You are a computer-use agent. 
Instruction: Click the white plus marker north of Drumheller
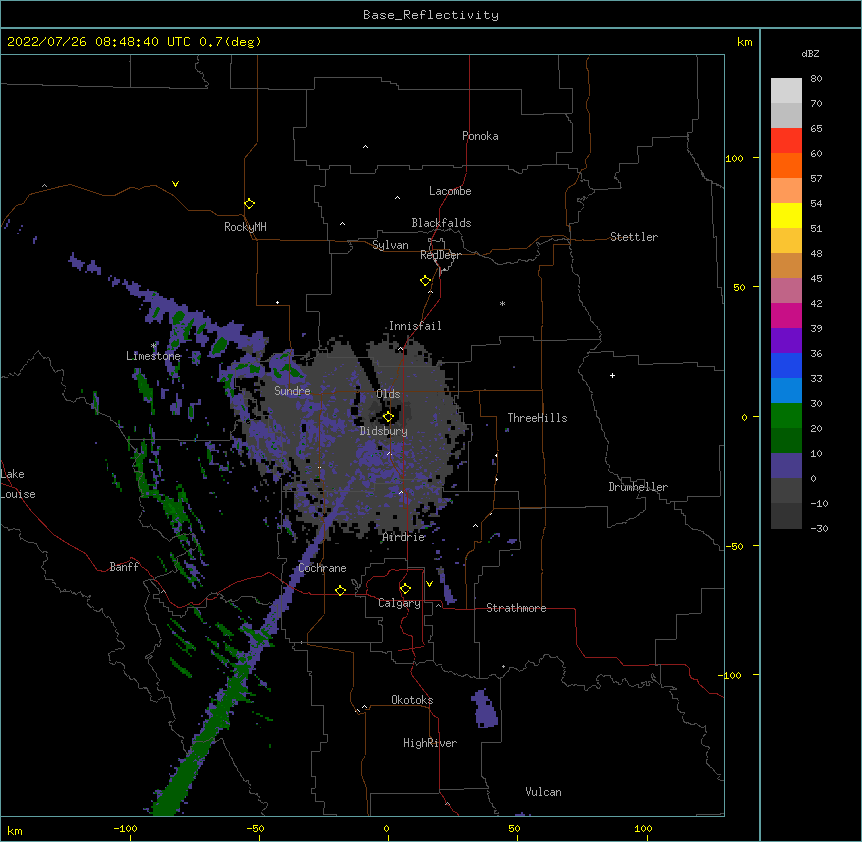[x=612, y=375]
